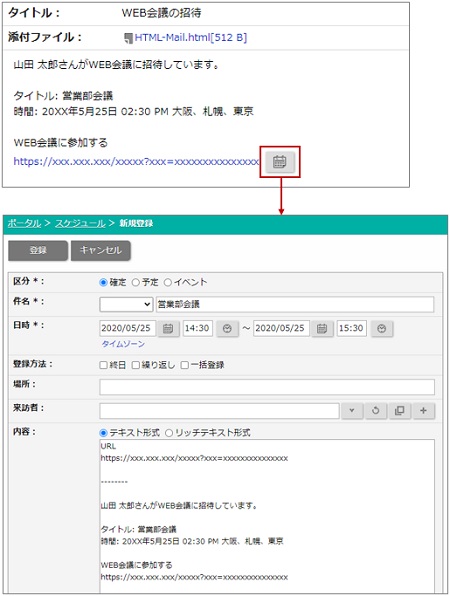Click the visitor field copy icon

pos(399,411)
